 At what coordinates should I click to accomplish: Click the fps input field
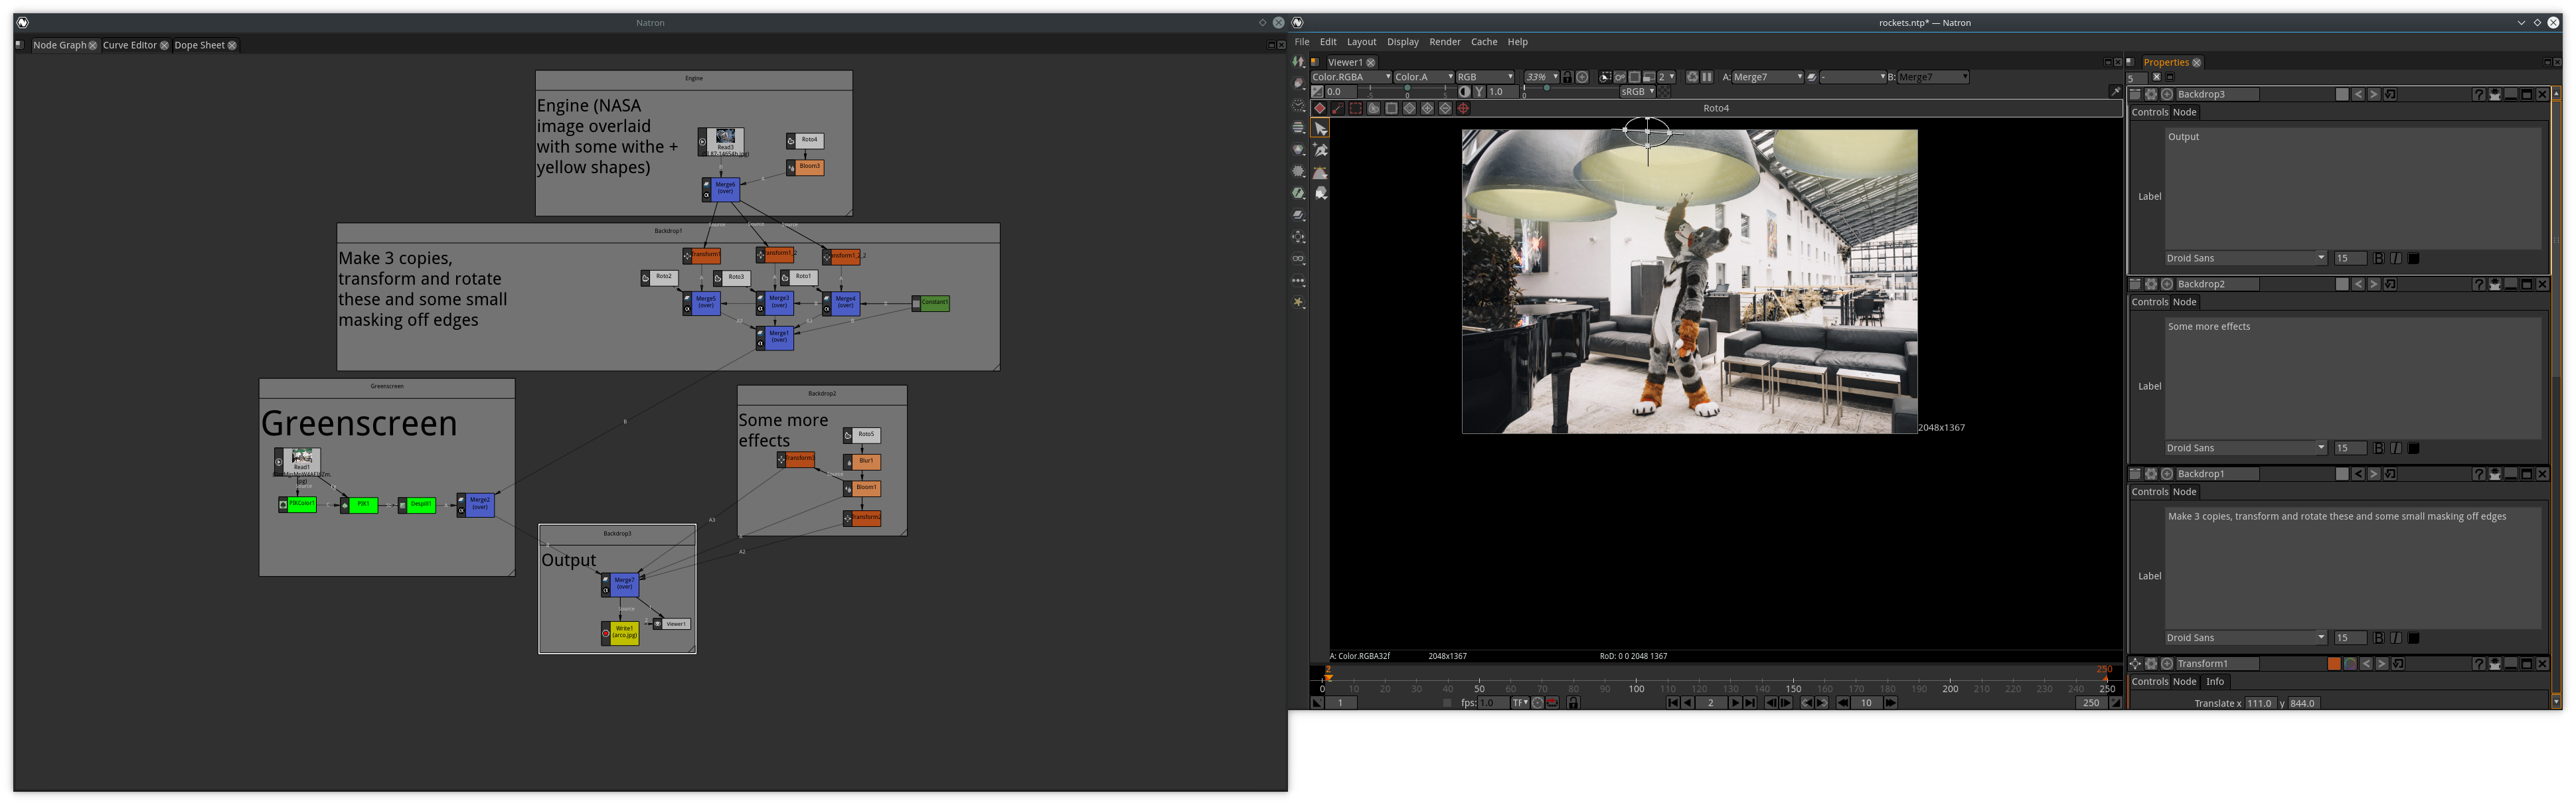pyautogui.click(x=1493, y=703)
